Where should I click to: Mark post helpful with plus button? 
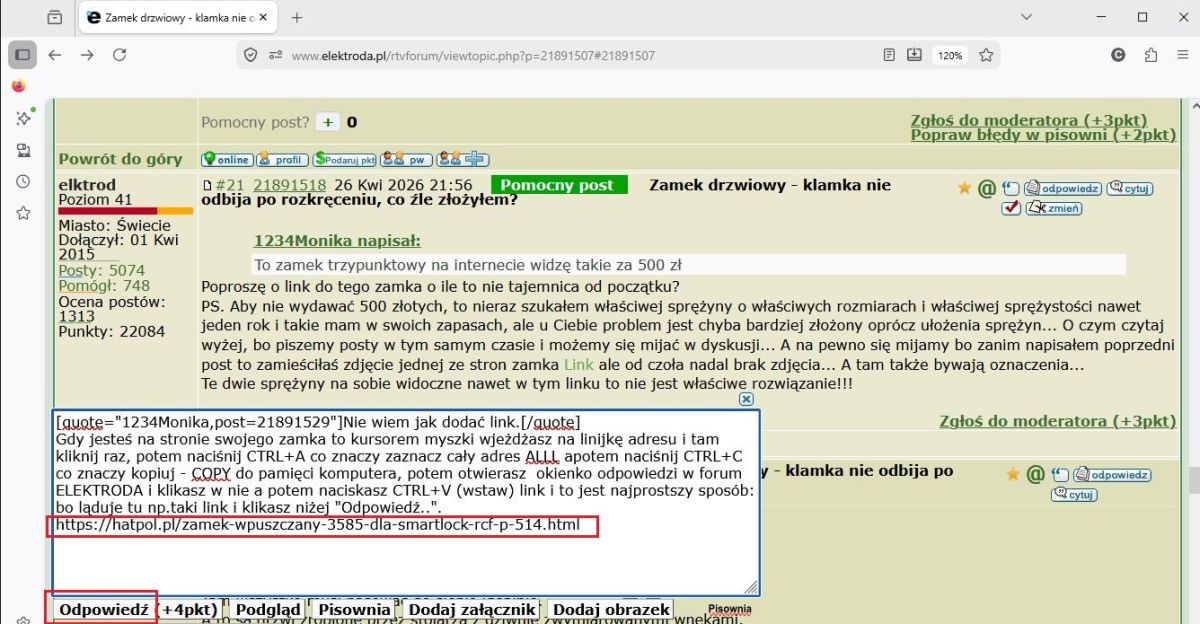(327, 122)
